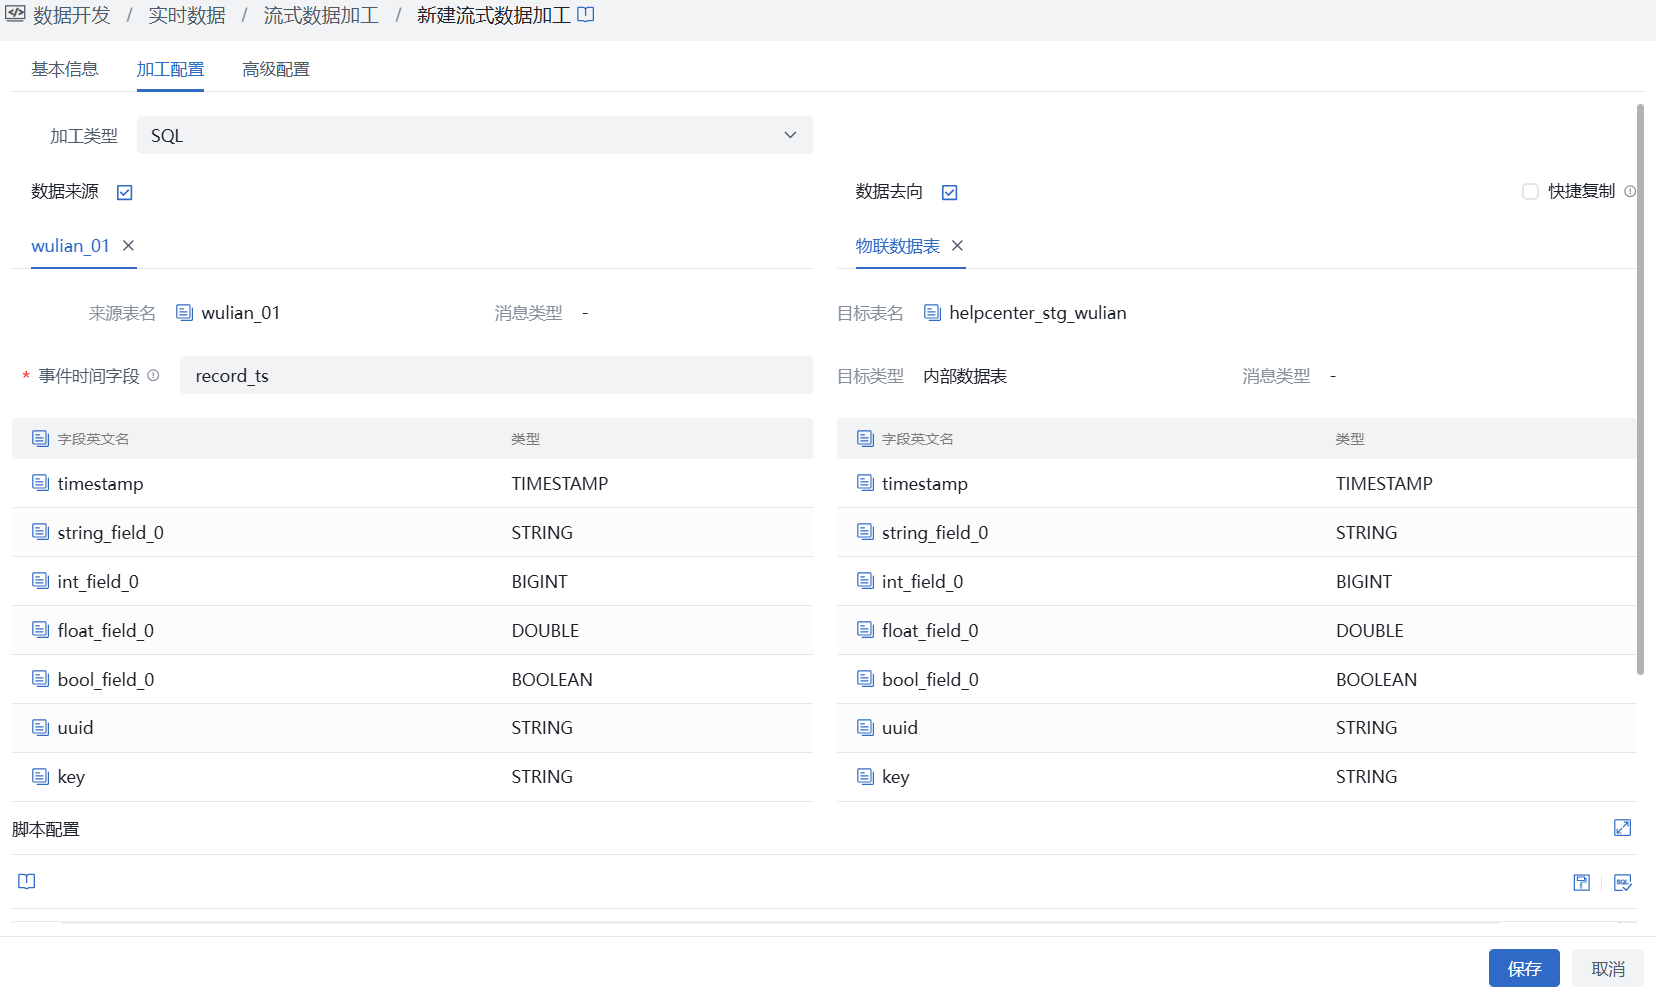The width and height of the screenshot is (1656, 999).
Task: Click icon of source uuid row
Action: 40,727
